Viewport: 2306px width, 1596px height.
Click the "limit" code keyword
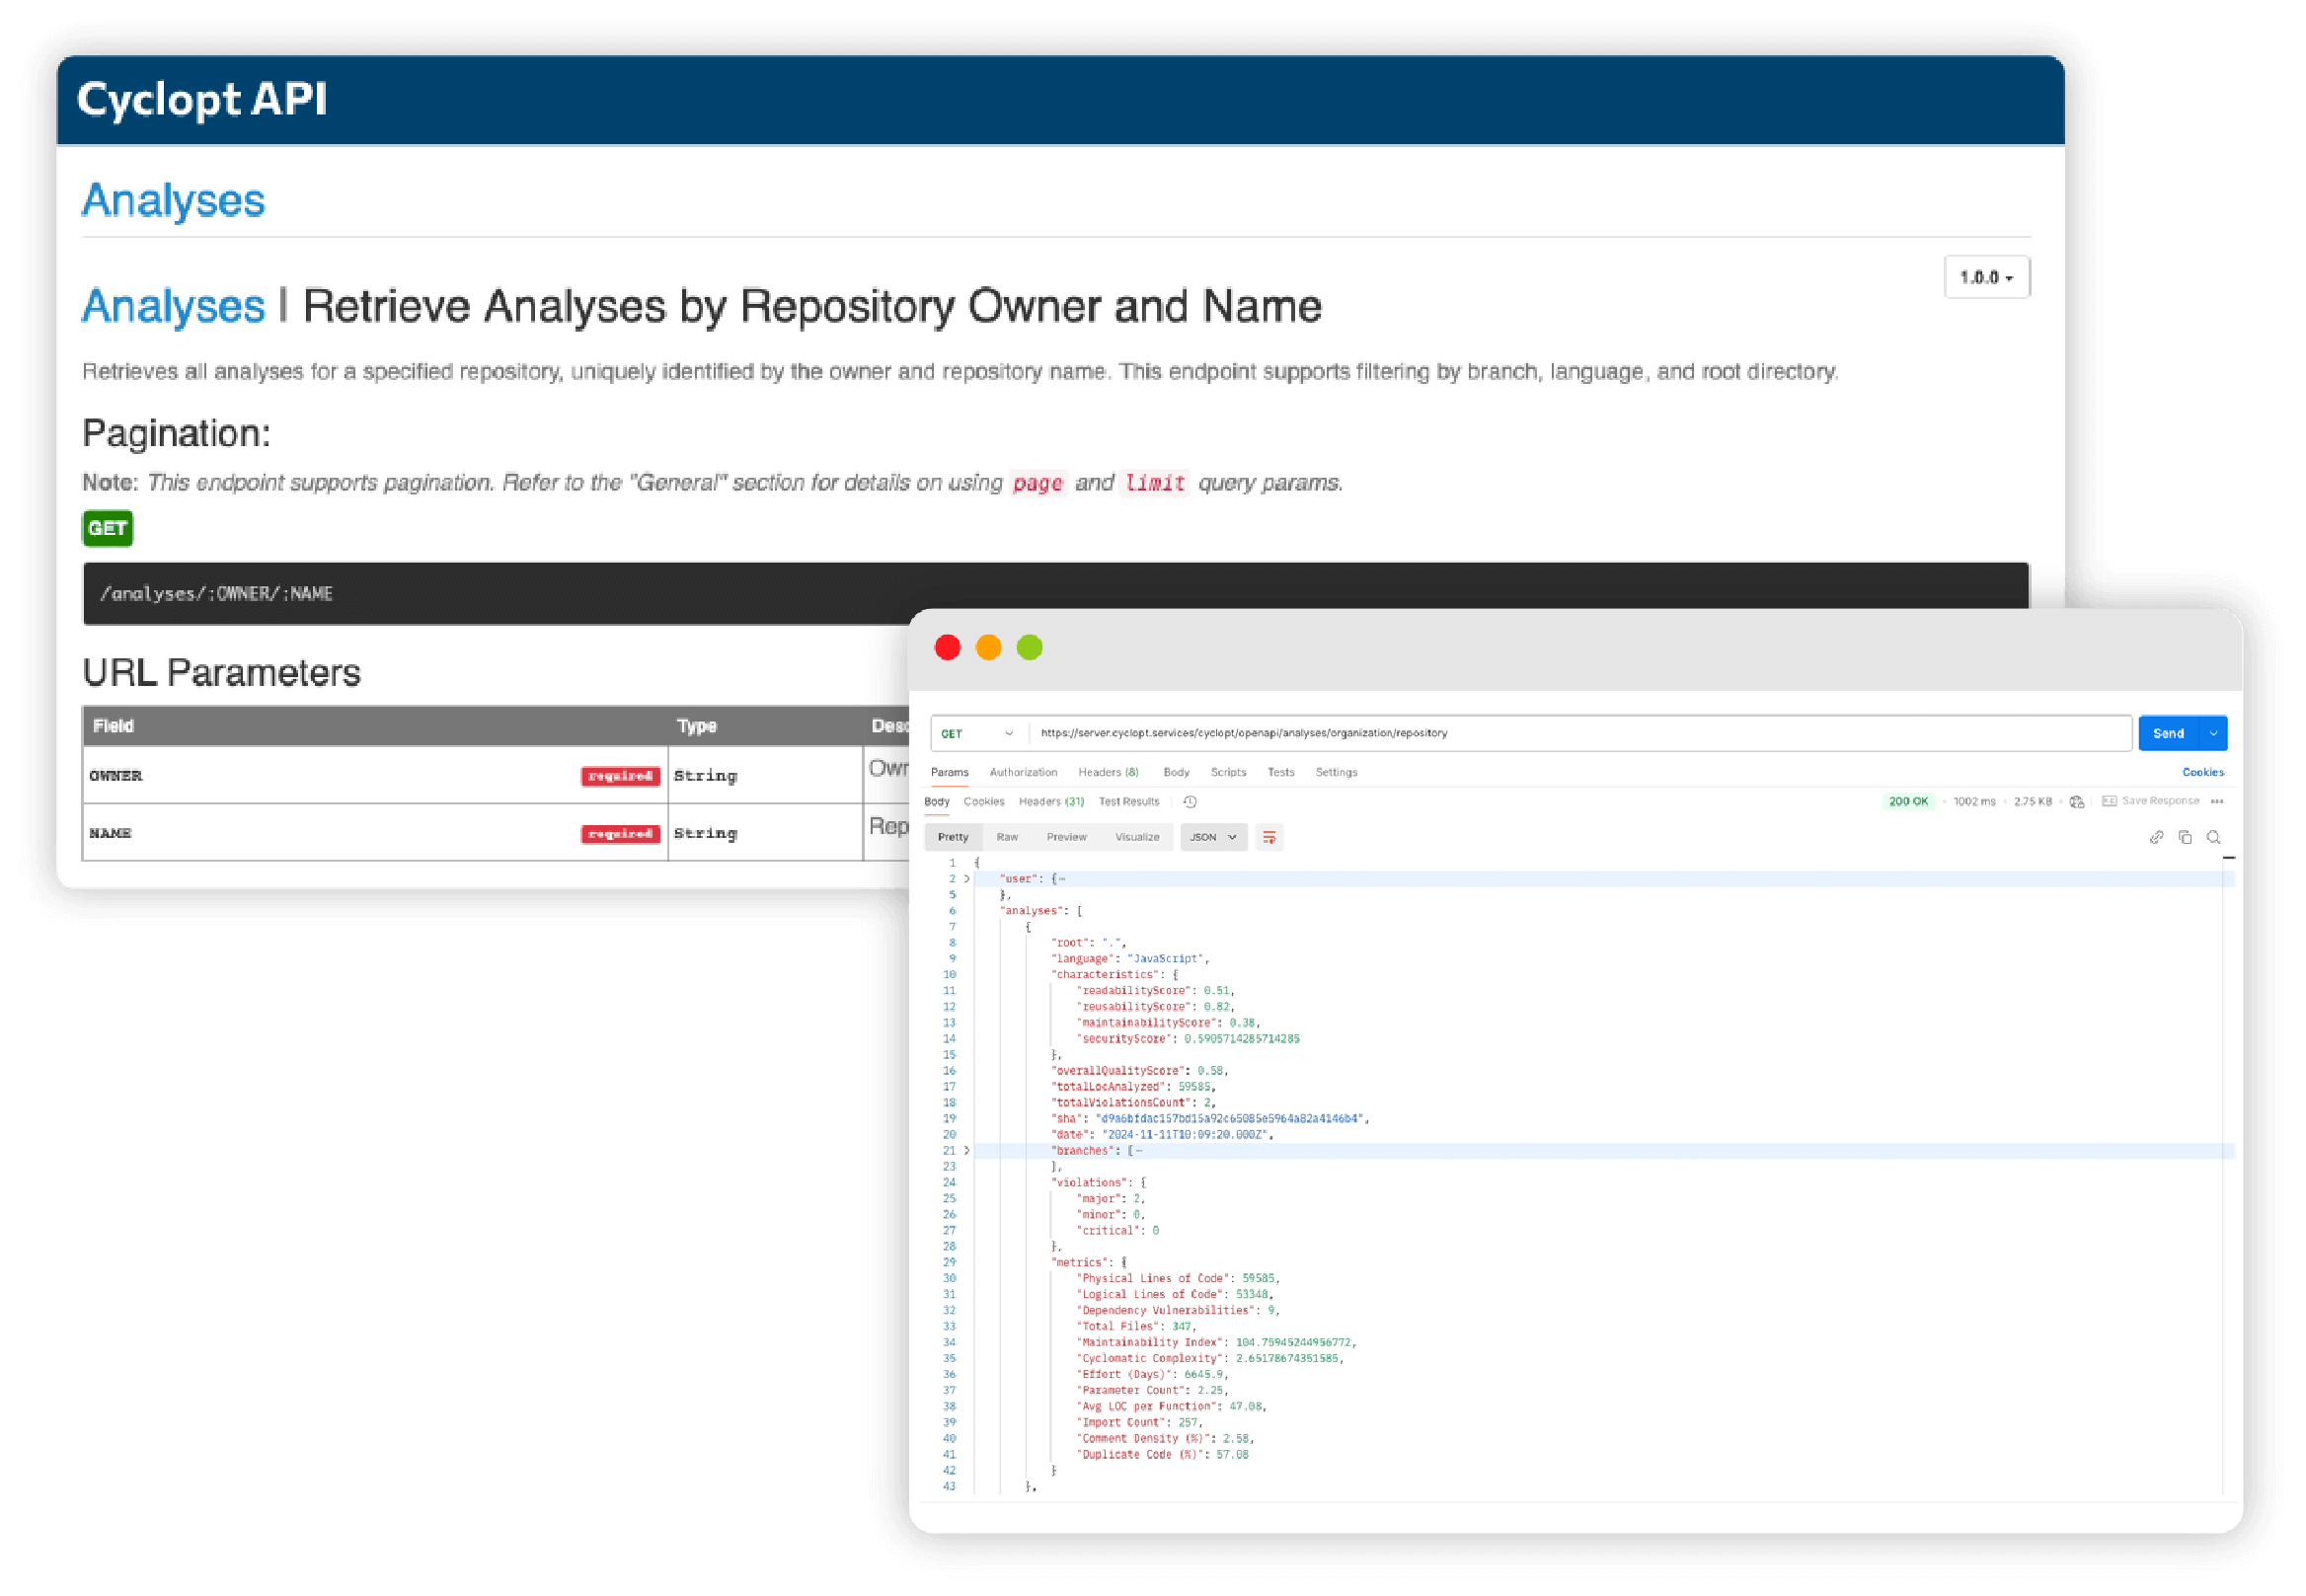[1155, 483]
